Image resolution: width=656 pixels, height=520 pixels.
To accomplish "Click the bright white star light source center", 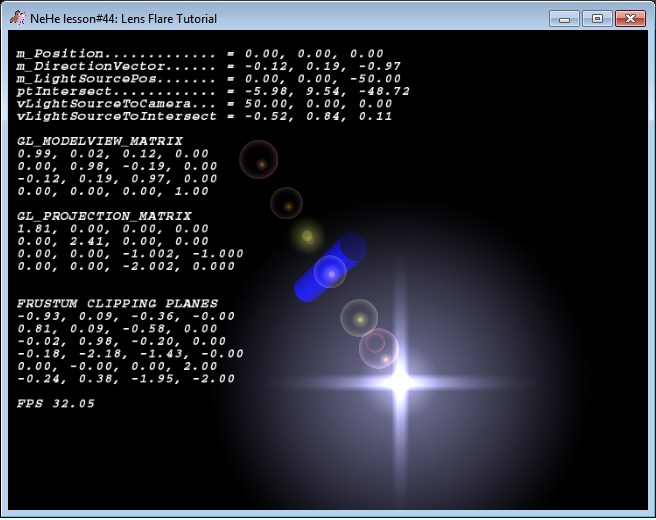I will 400,380.
